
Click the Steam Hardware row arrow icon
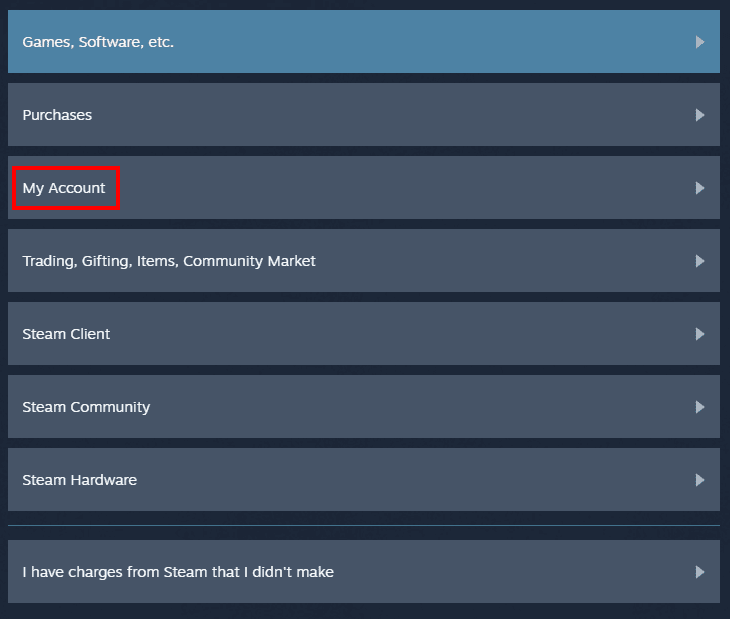pyautogui.click(x=700, y=480)
